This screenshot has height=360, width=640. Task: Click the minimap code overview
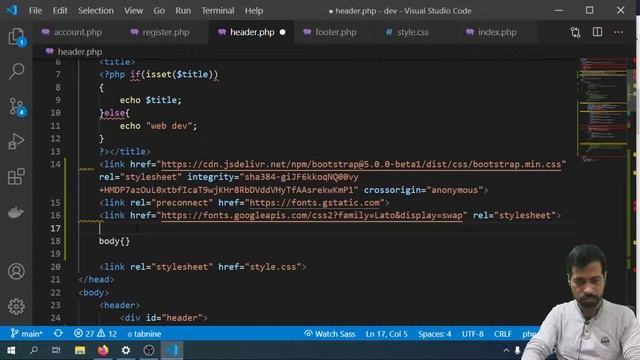[x=602, y=110]
